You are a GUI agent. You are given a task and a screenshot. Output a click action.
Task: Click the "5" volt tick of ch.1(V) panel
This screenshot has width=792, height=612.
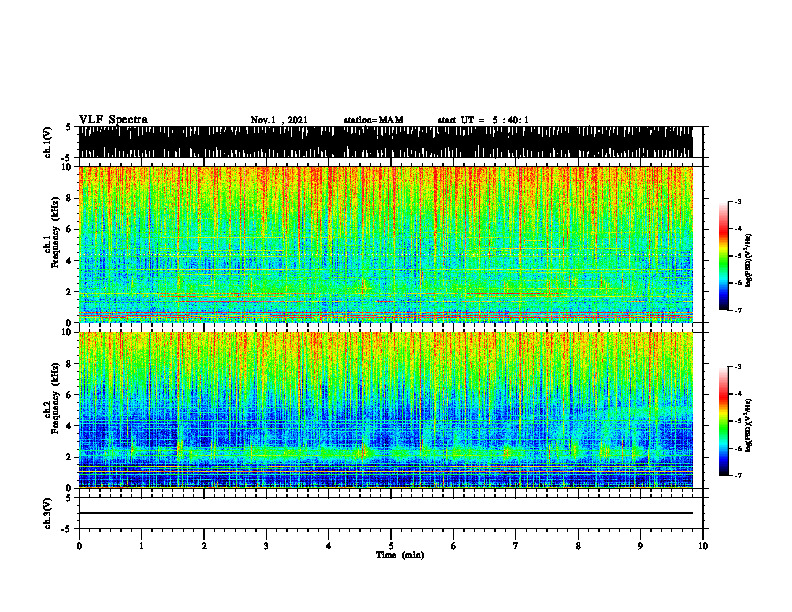67,127
